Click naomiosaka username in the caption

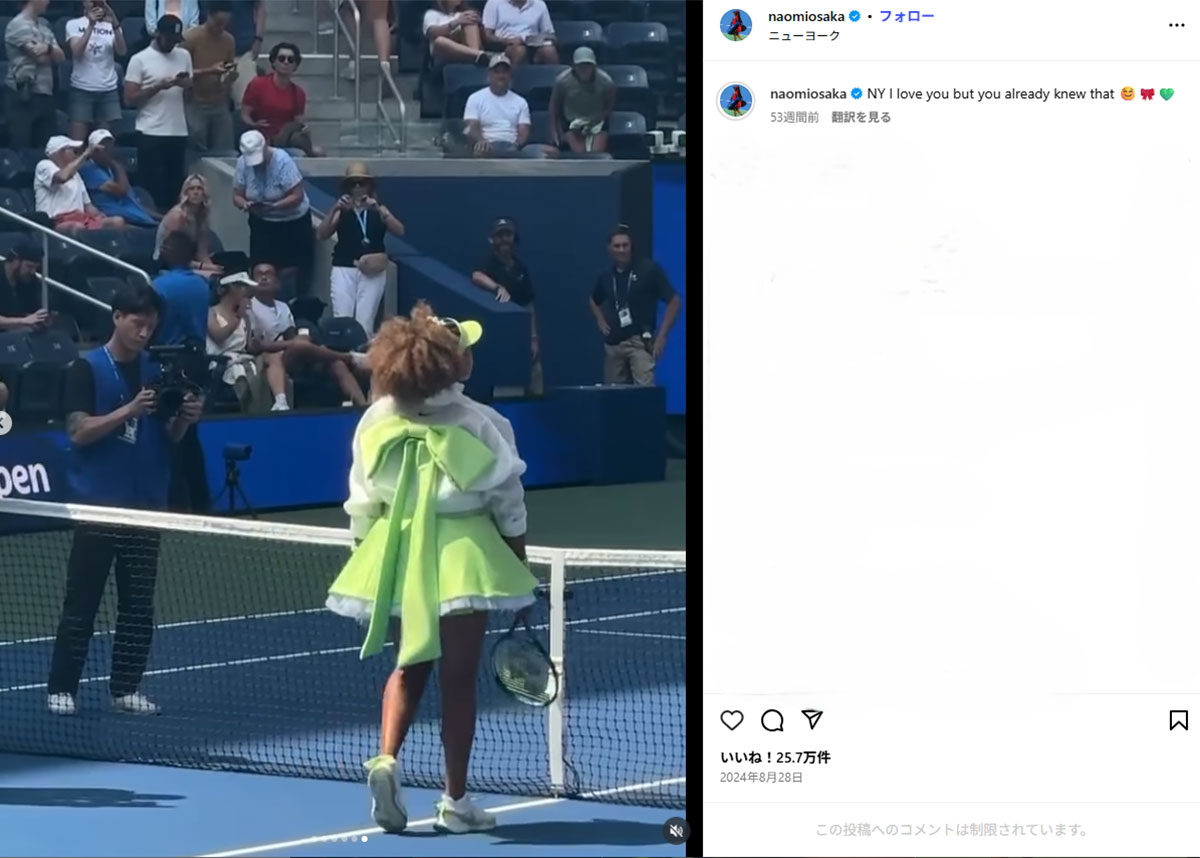[808, 93]
